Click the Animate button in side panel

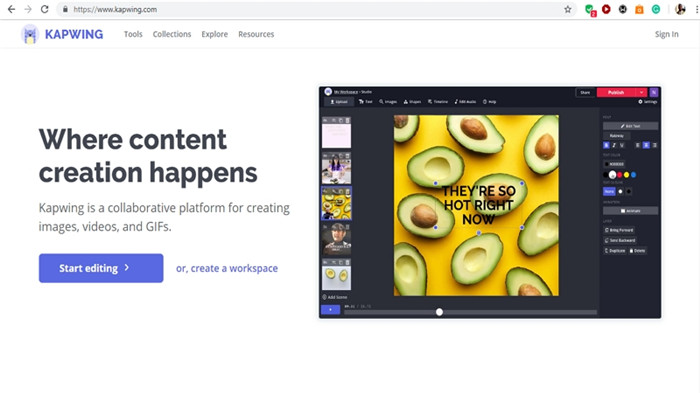(x=630, y=211)
